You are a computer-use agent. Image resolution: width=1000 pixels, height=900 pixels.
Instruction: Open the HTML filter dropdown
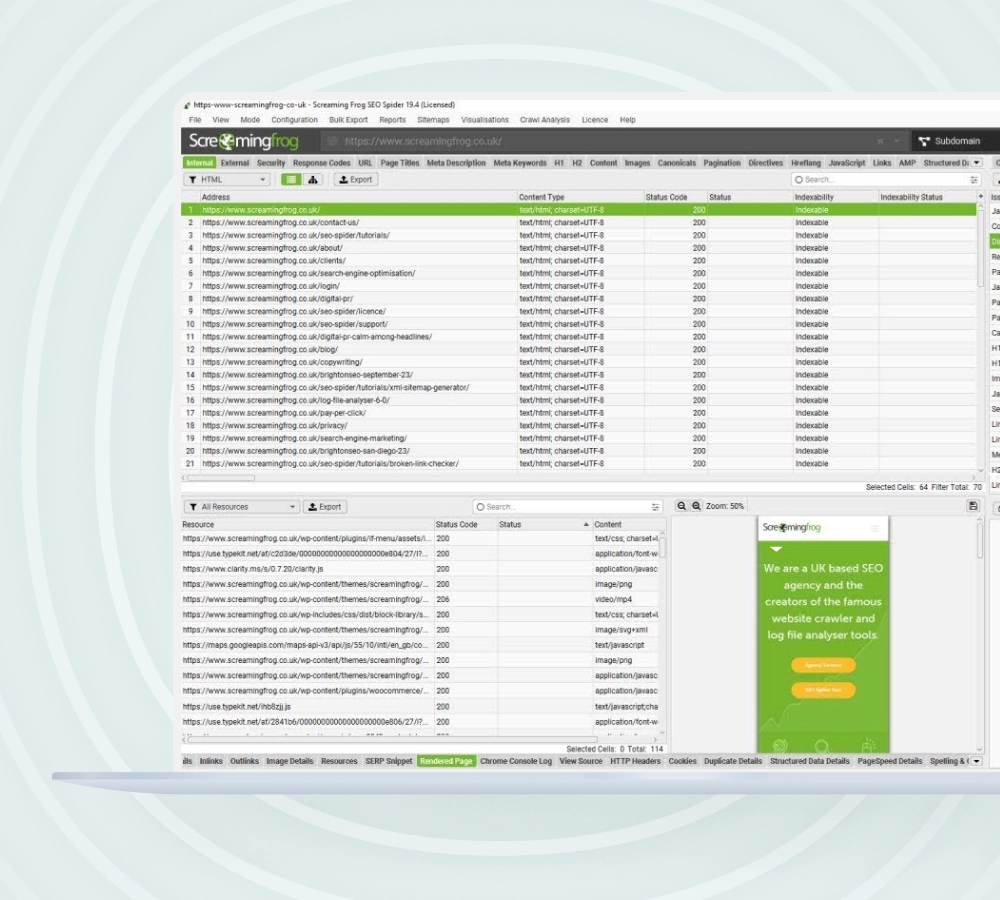226,180
